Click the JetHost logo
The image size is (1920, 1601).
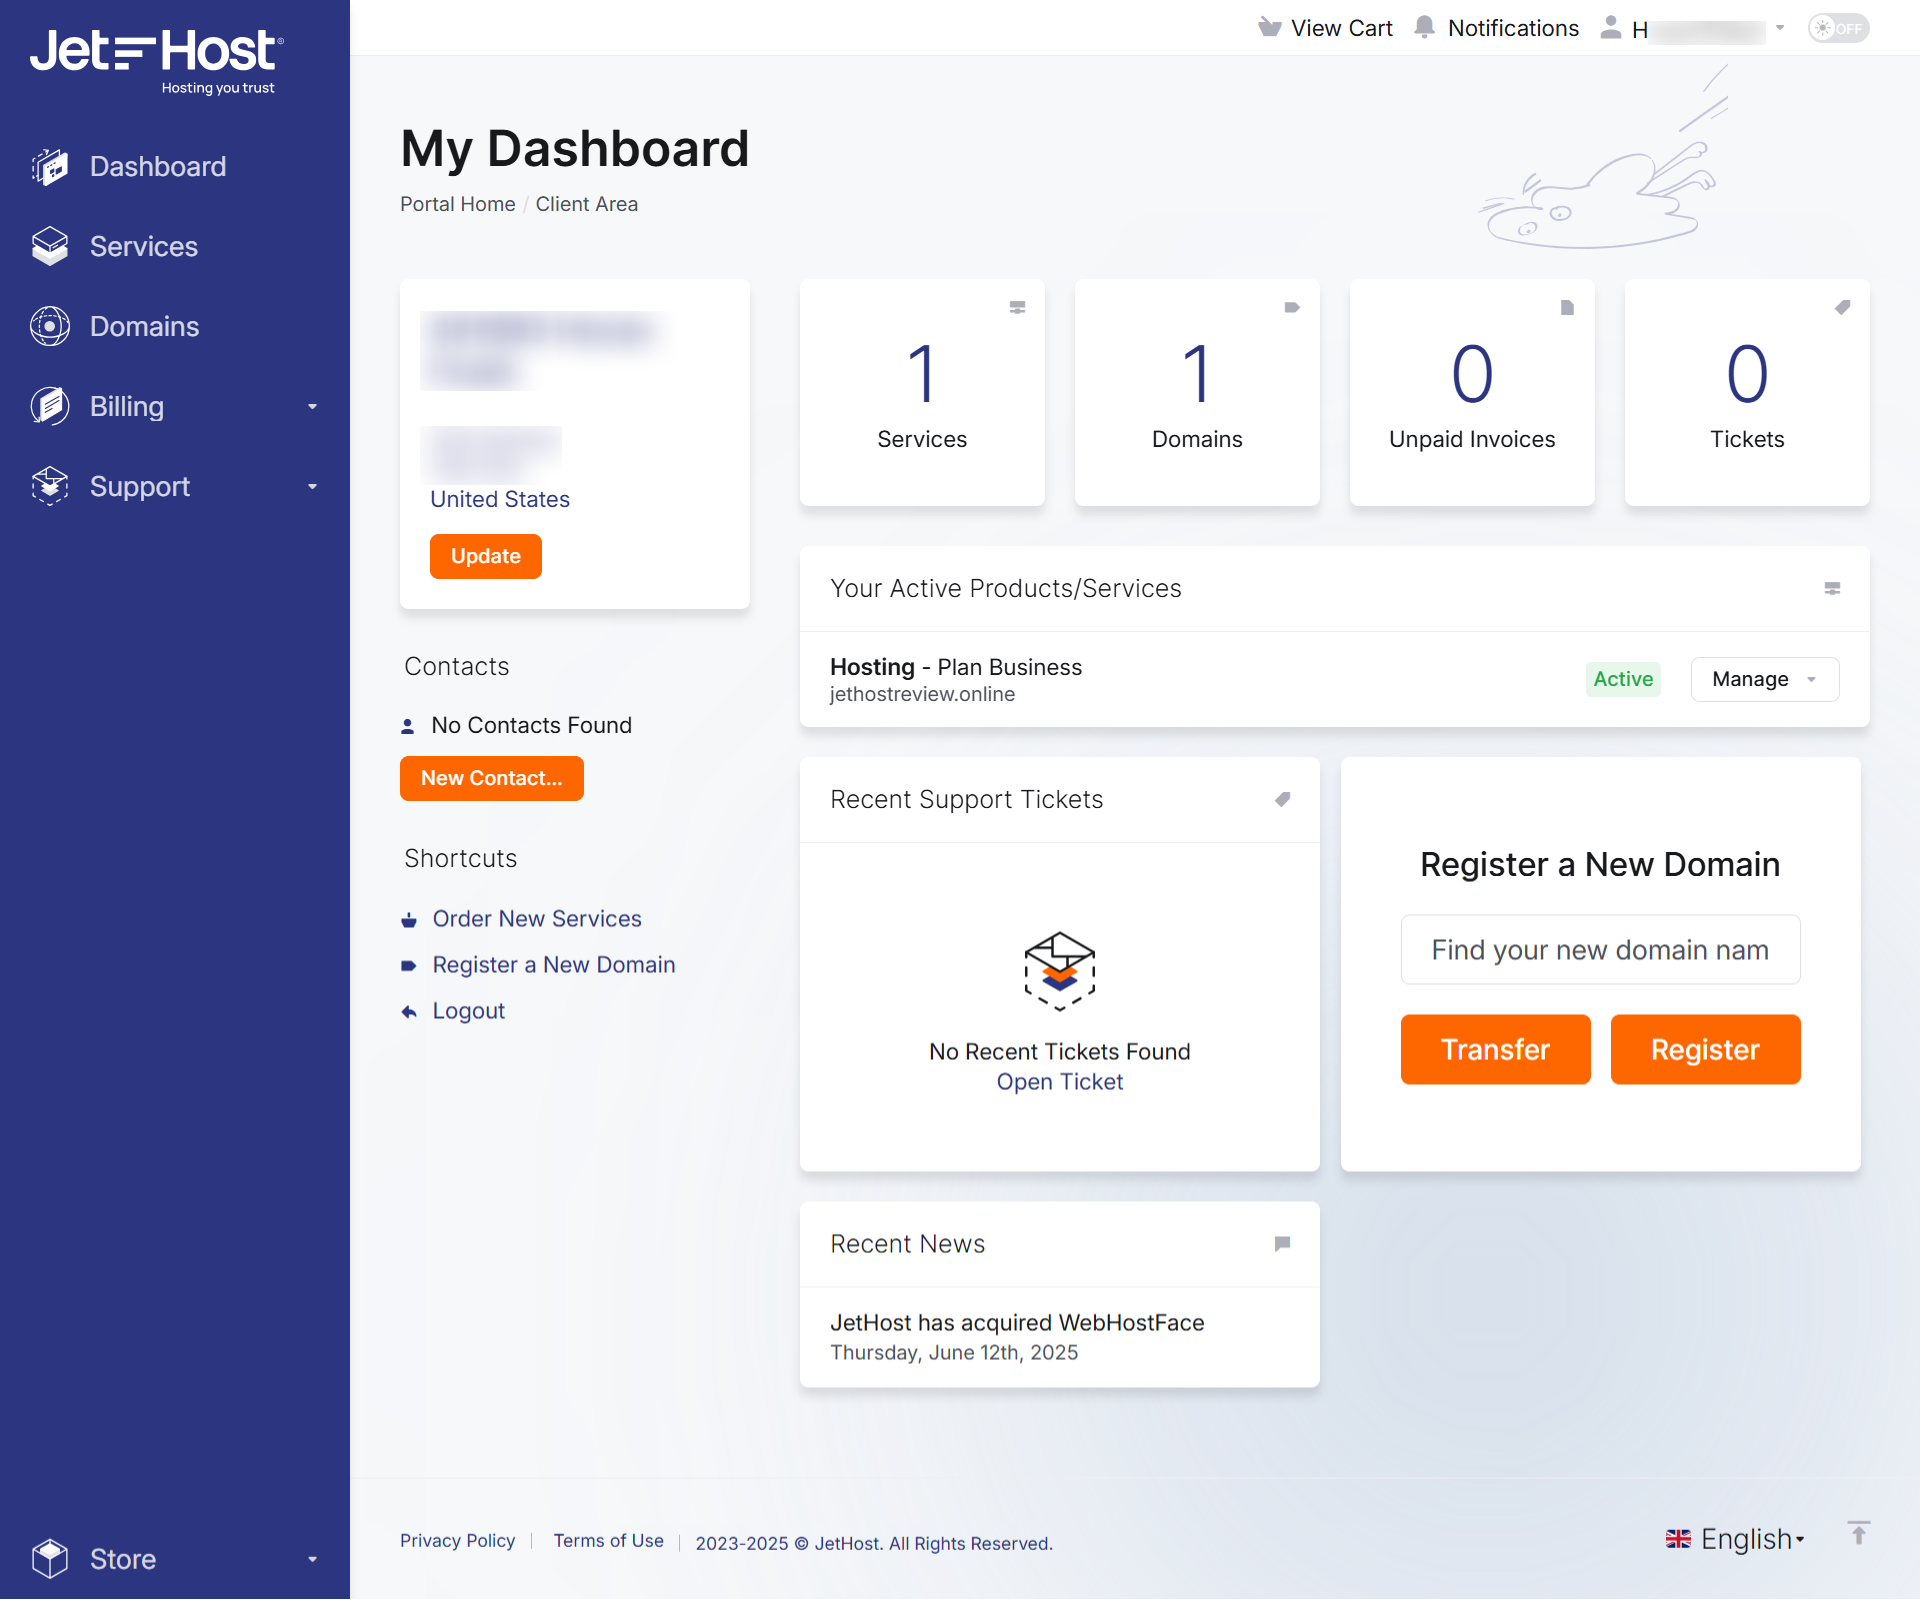[157, 61]
